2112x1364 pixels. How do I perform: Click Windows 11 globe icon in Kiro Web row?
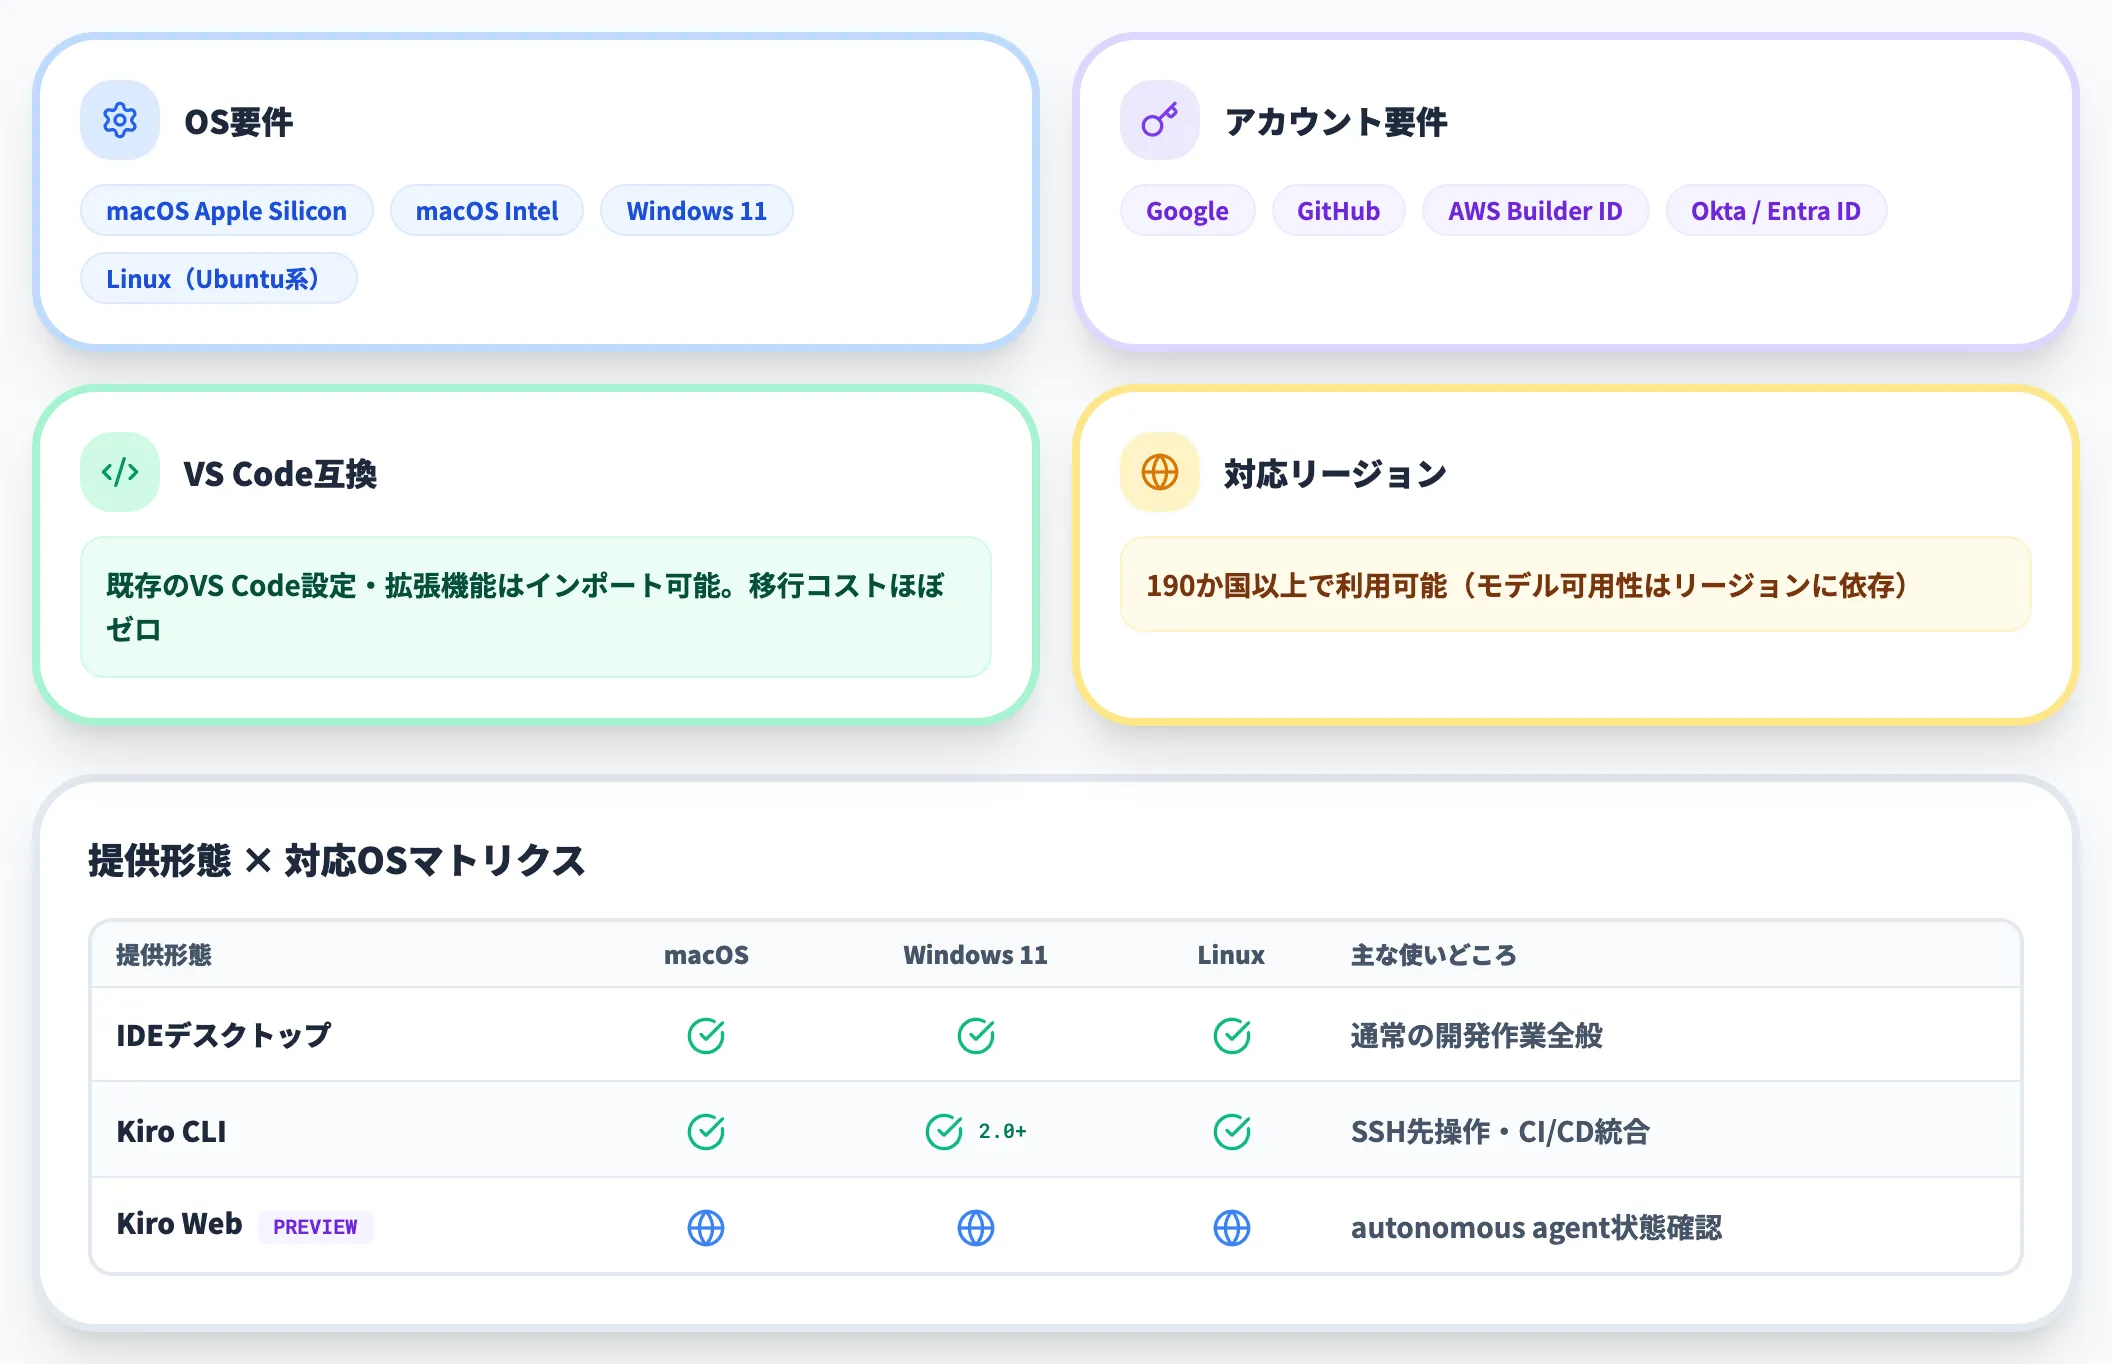(x=976, y=1227)
